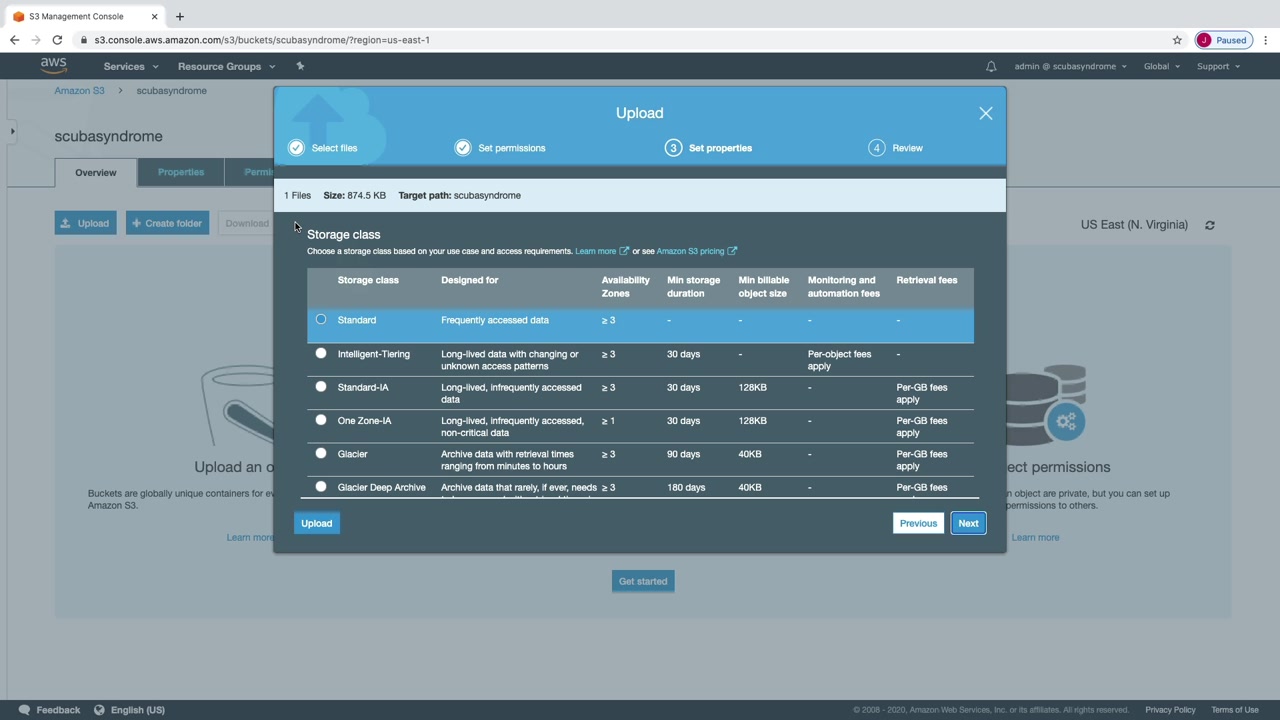Click the pin shortcut icon in navbar
The height and width of the screenshot is (720, 1280).
300,66
